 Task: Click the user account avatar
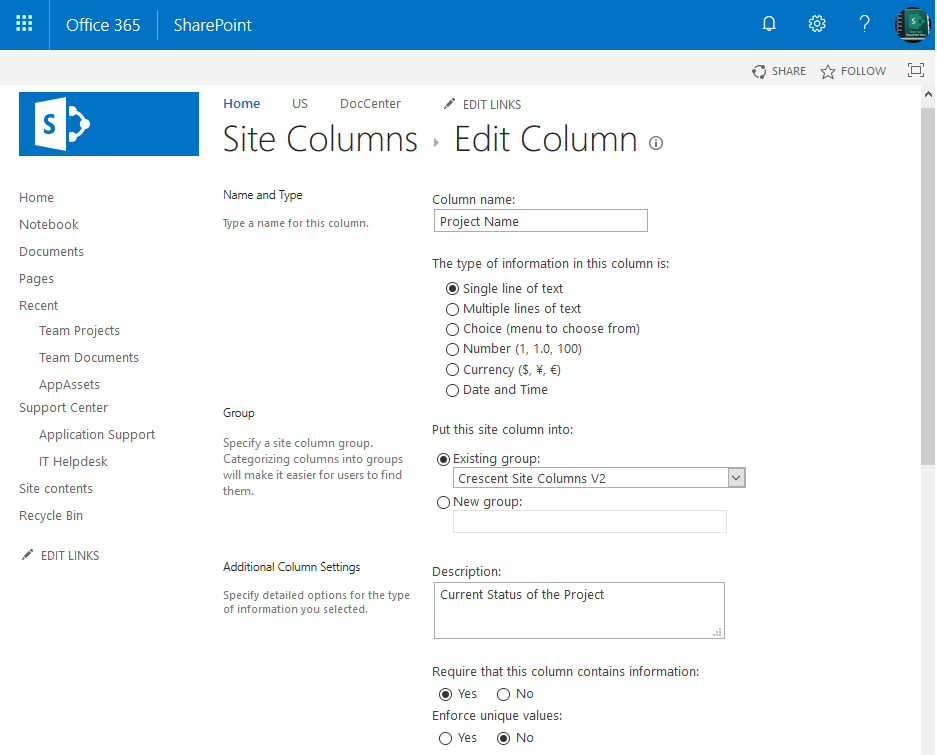(911, 24)
